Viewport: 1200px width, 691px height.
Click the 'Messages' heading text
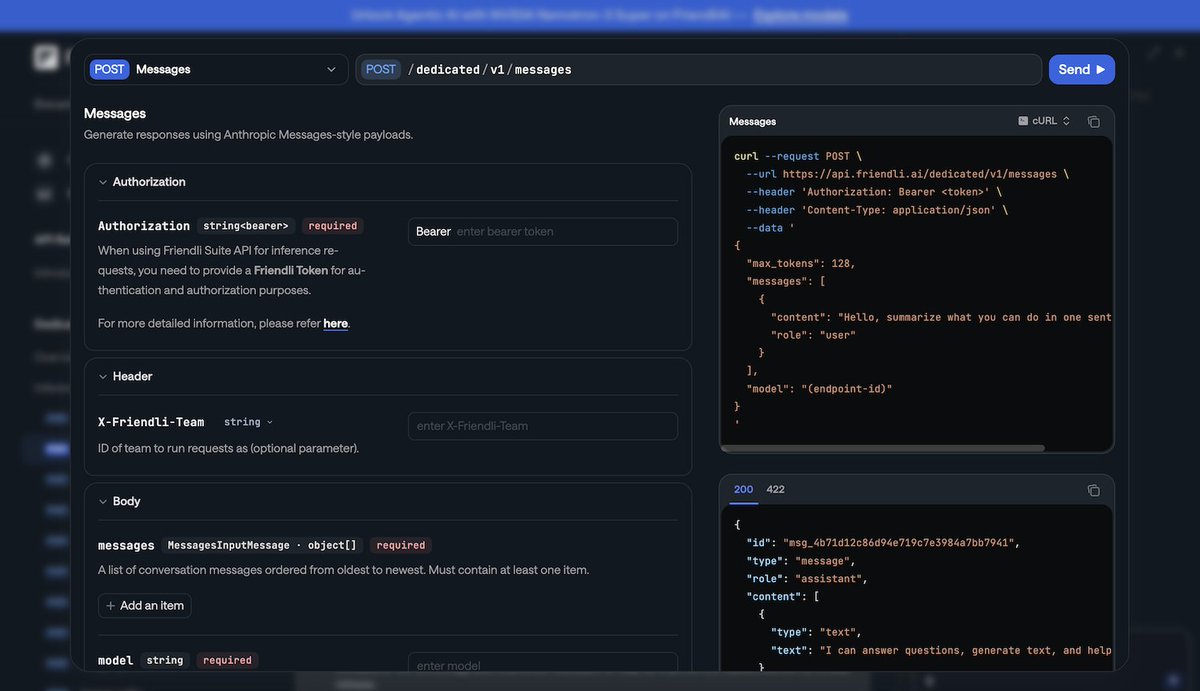(115, 113)
